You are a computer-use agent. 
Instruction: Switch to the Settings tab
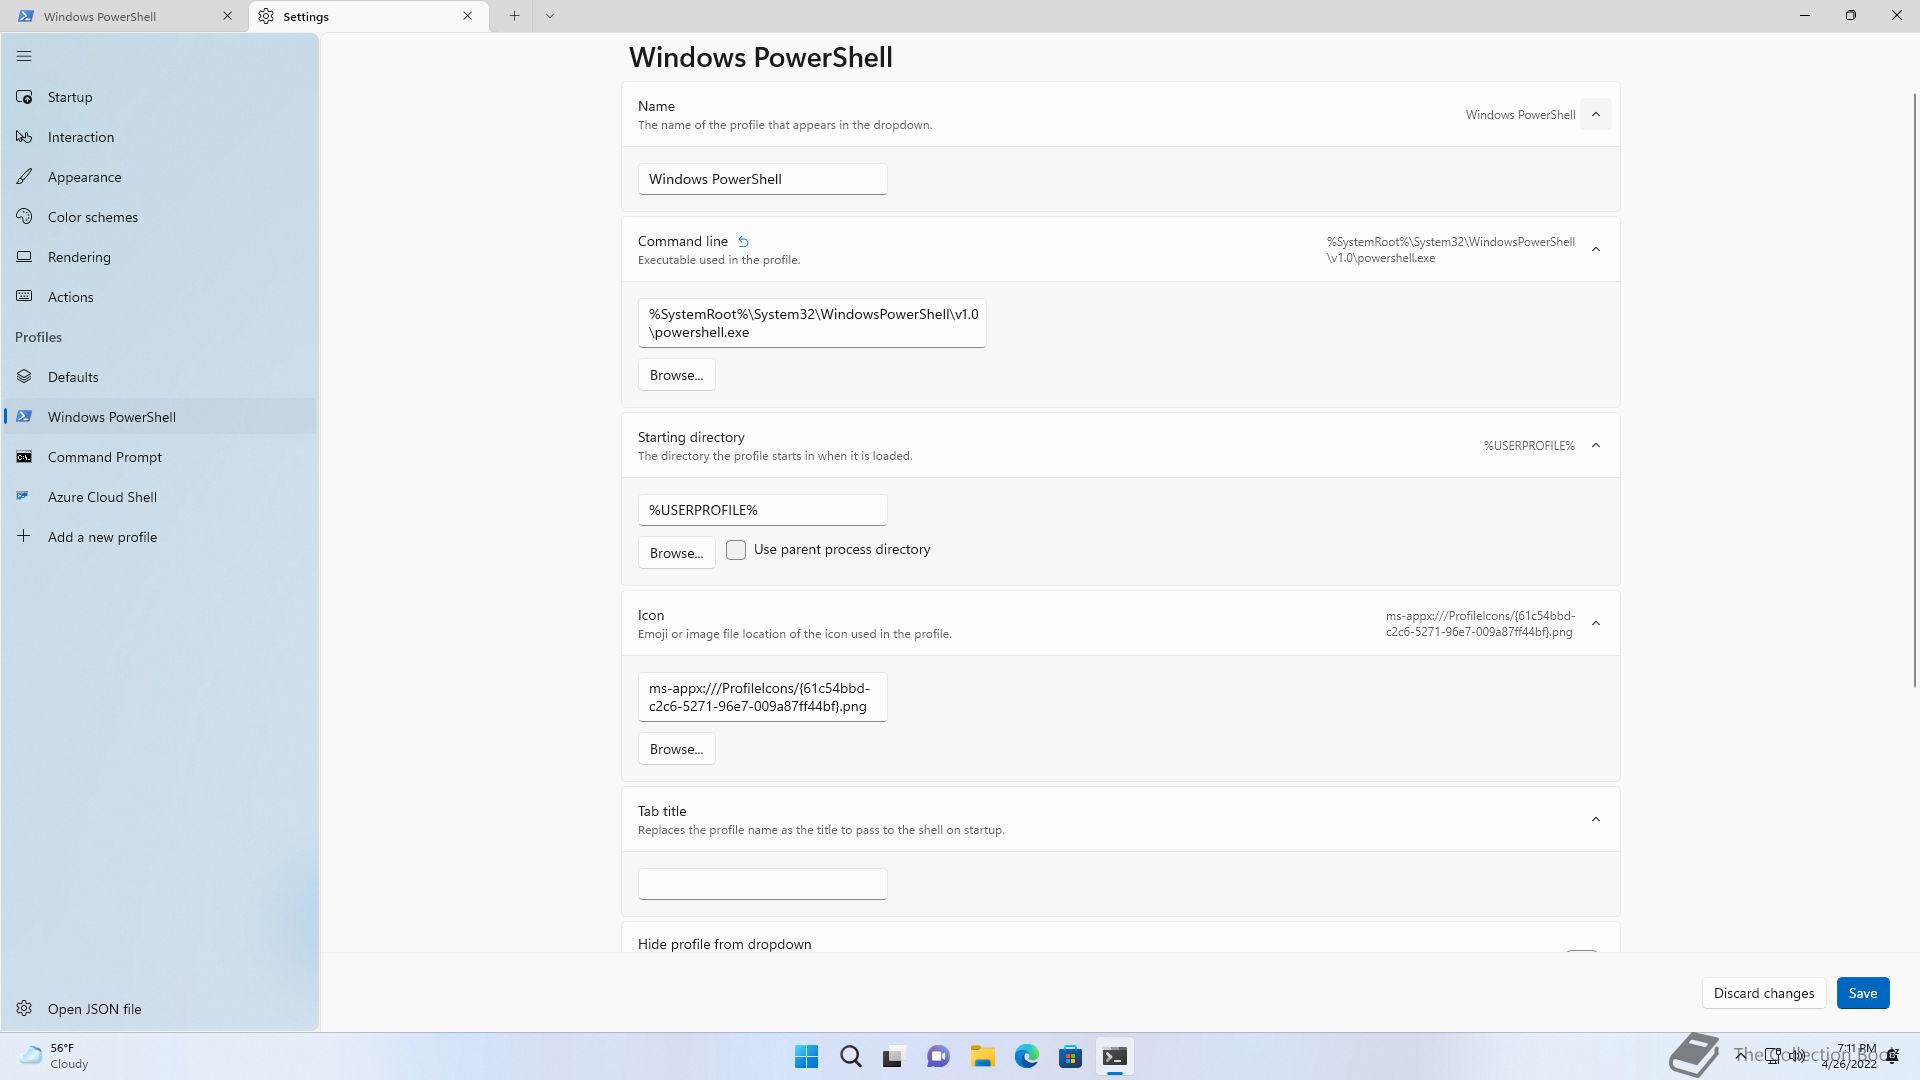369,16
